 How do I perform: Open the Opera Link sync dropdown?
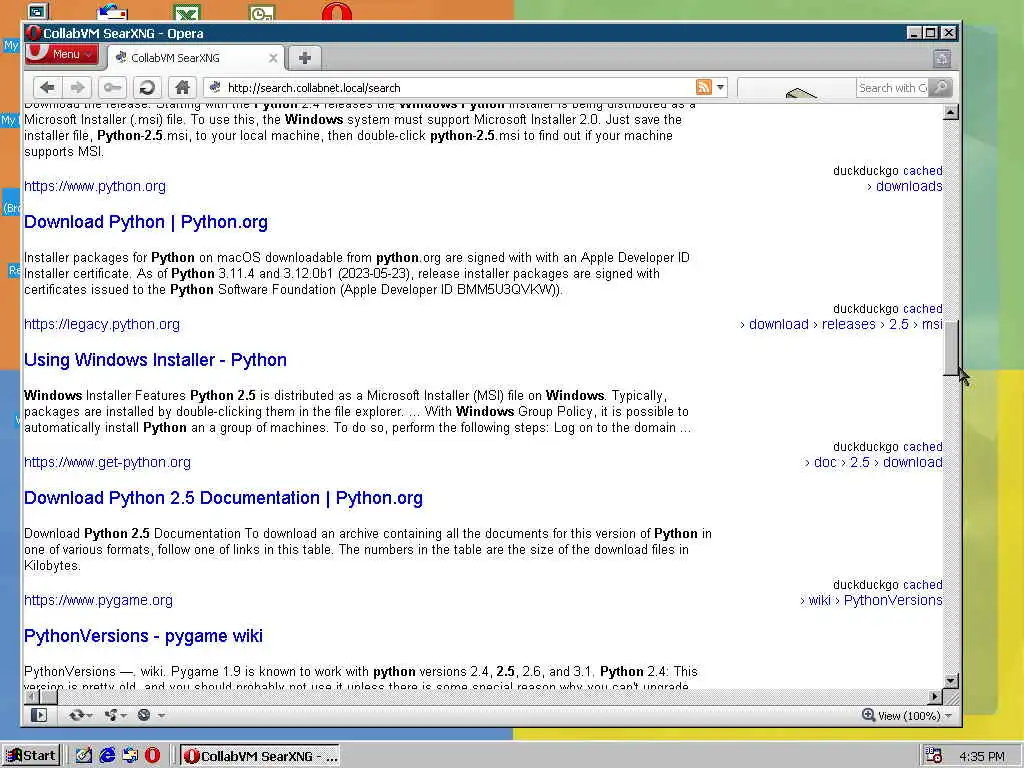pos(81,715)
